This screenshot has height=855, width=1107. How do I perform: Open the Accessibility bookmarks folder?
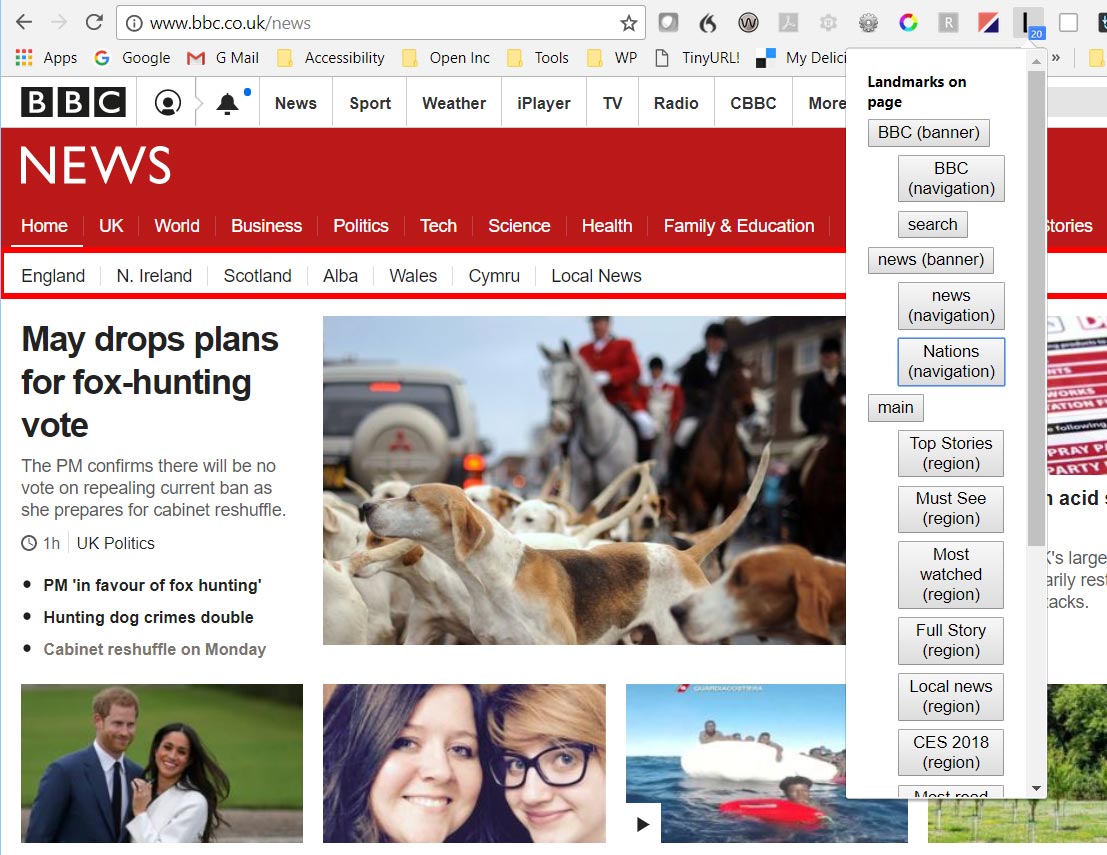pyautogui.click(x=330, y=58)
